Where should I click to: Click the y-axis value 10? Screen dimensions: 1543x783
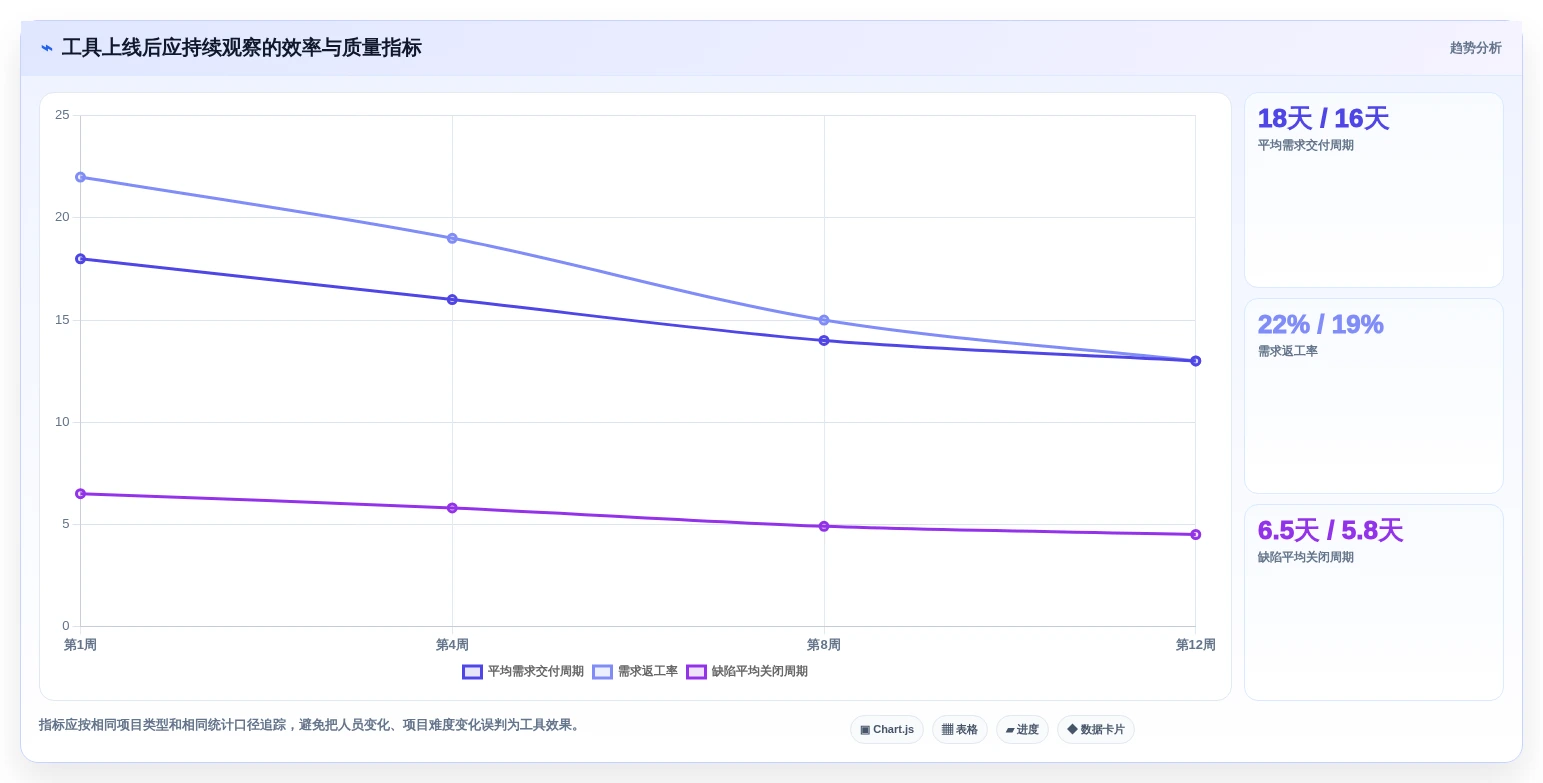pos(62,422)
